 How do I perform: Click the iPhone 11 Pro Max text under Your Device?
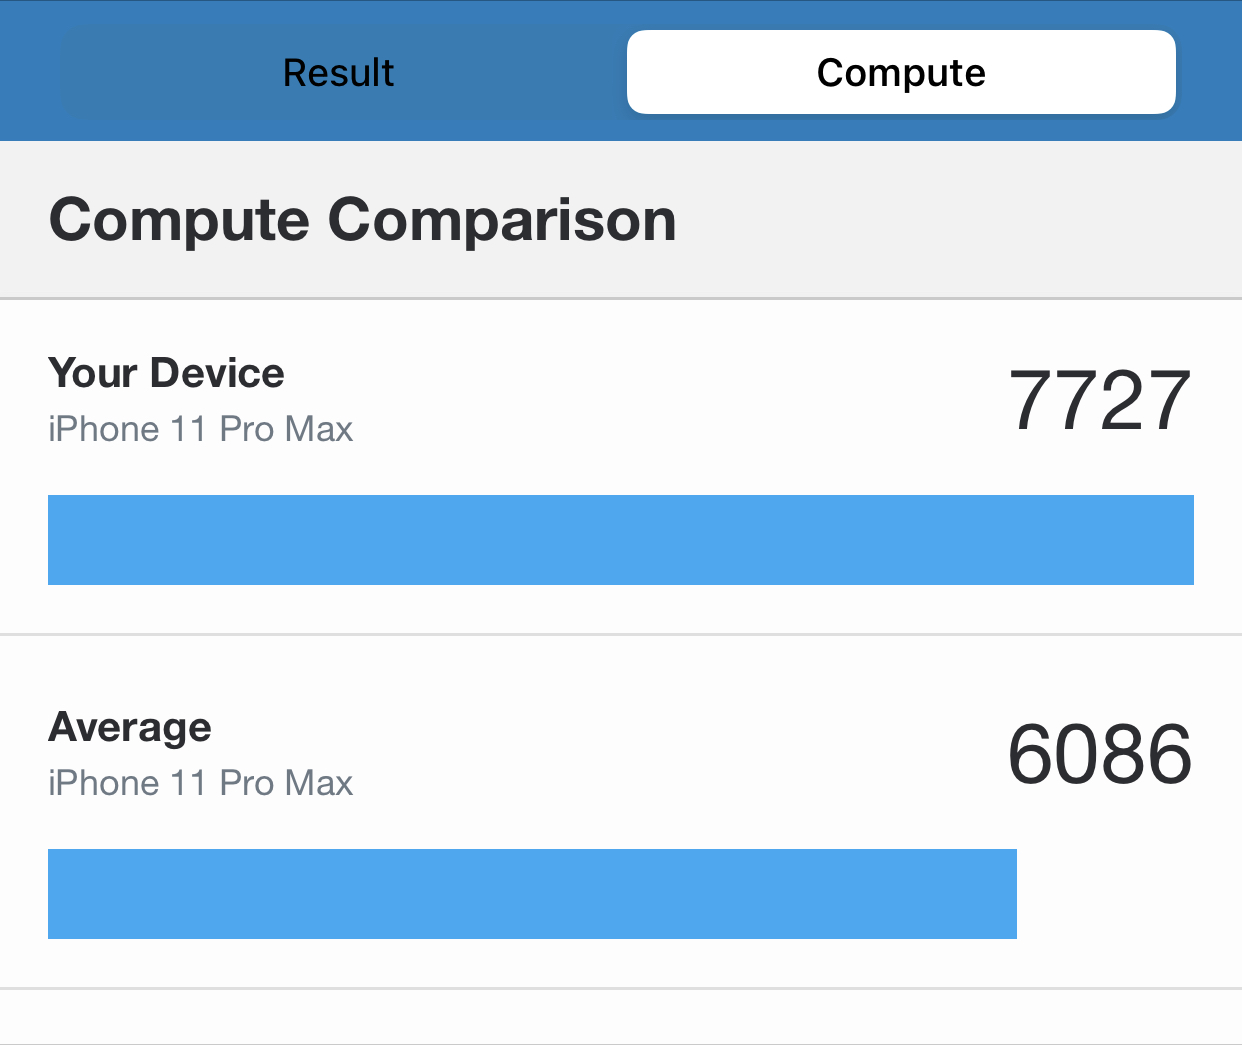pos(201,429)
